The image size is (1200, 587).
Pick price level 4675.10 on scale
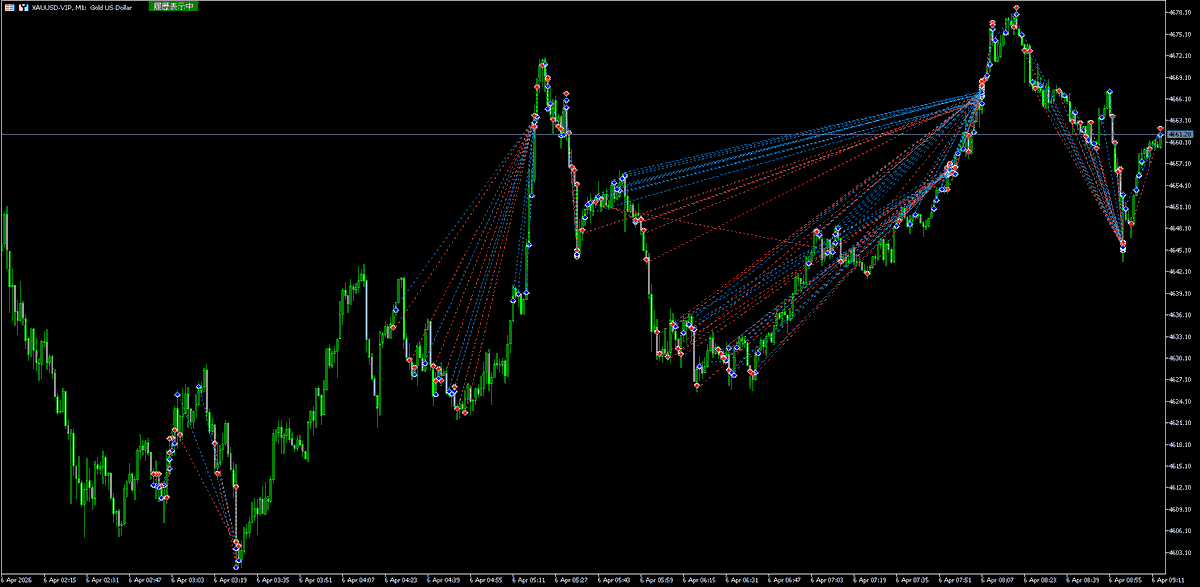pyautogui.click(x=1180, y=33)
